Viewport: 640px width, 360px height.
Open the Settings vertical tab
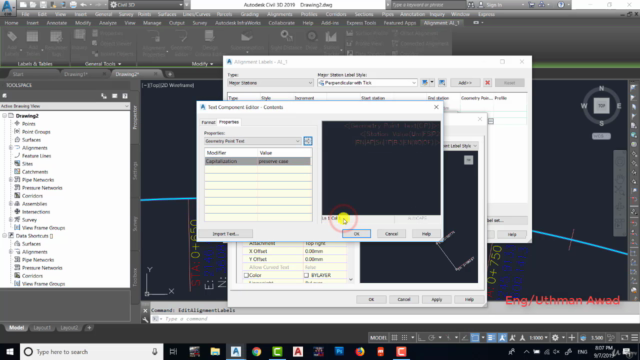pyautogui.click(x=135, y=171)
